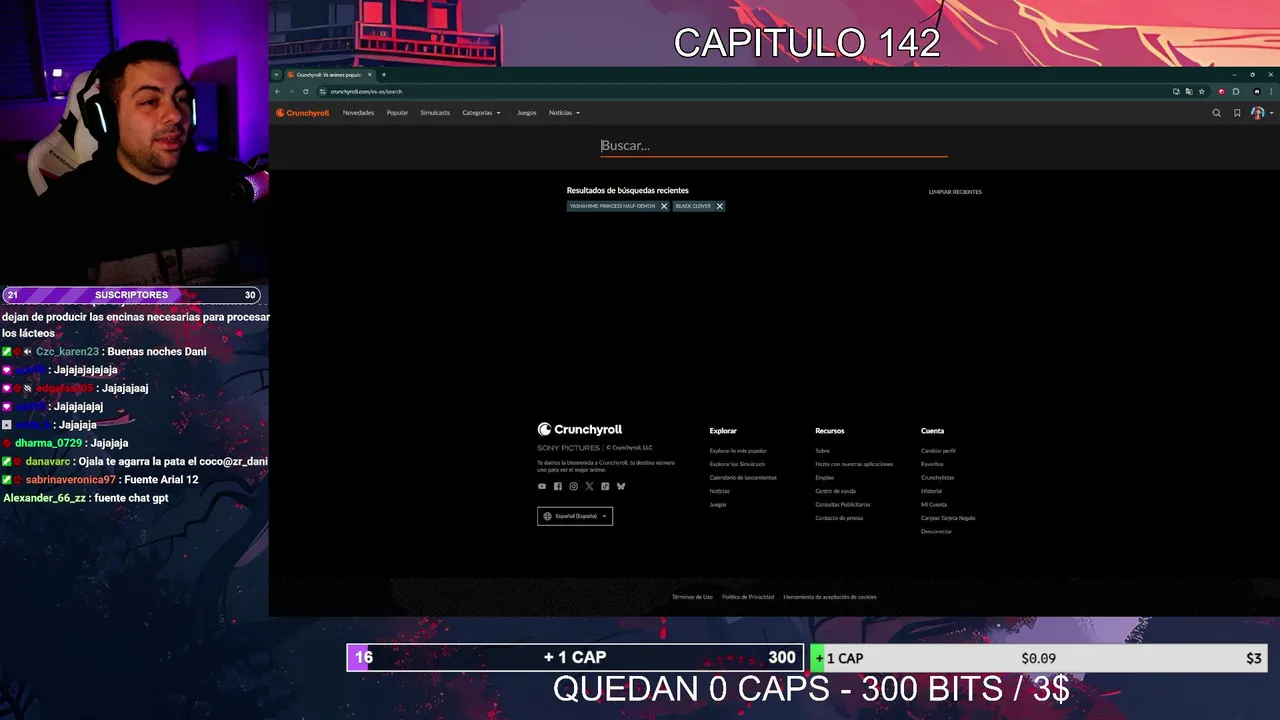Image resolution: width=1280 pixels, height=720 pixels.
Task: Open the browser extensions puzzle icon
Action: pyautogui.click(x=1236, y=91)
